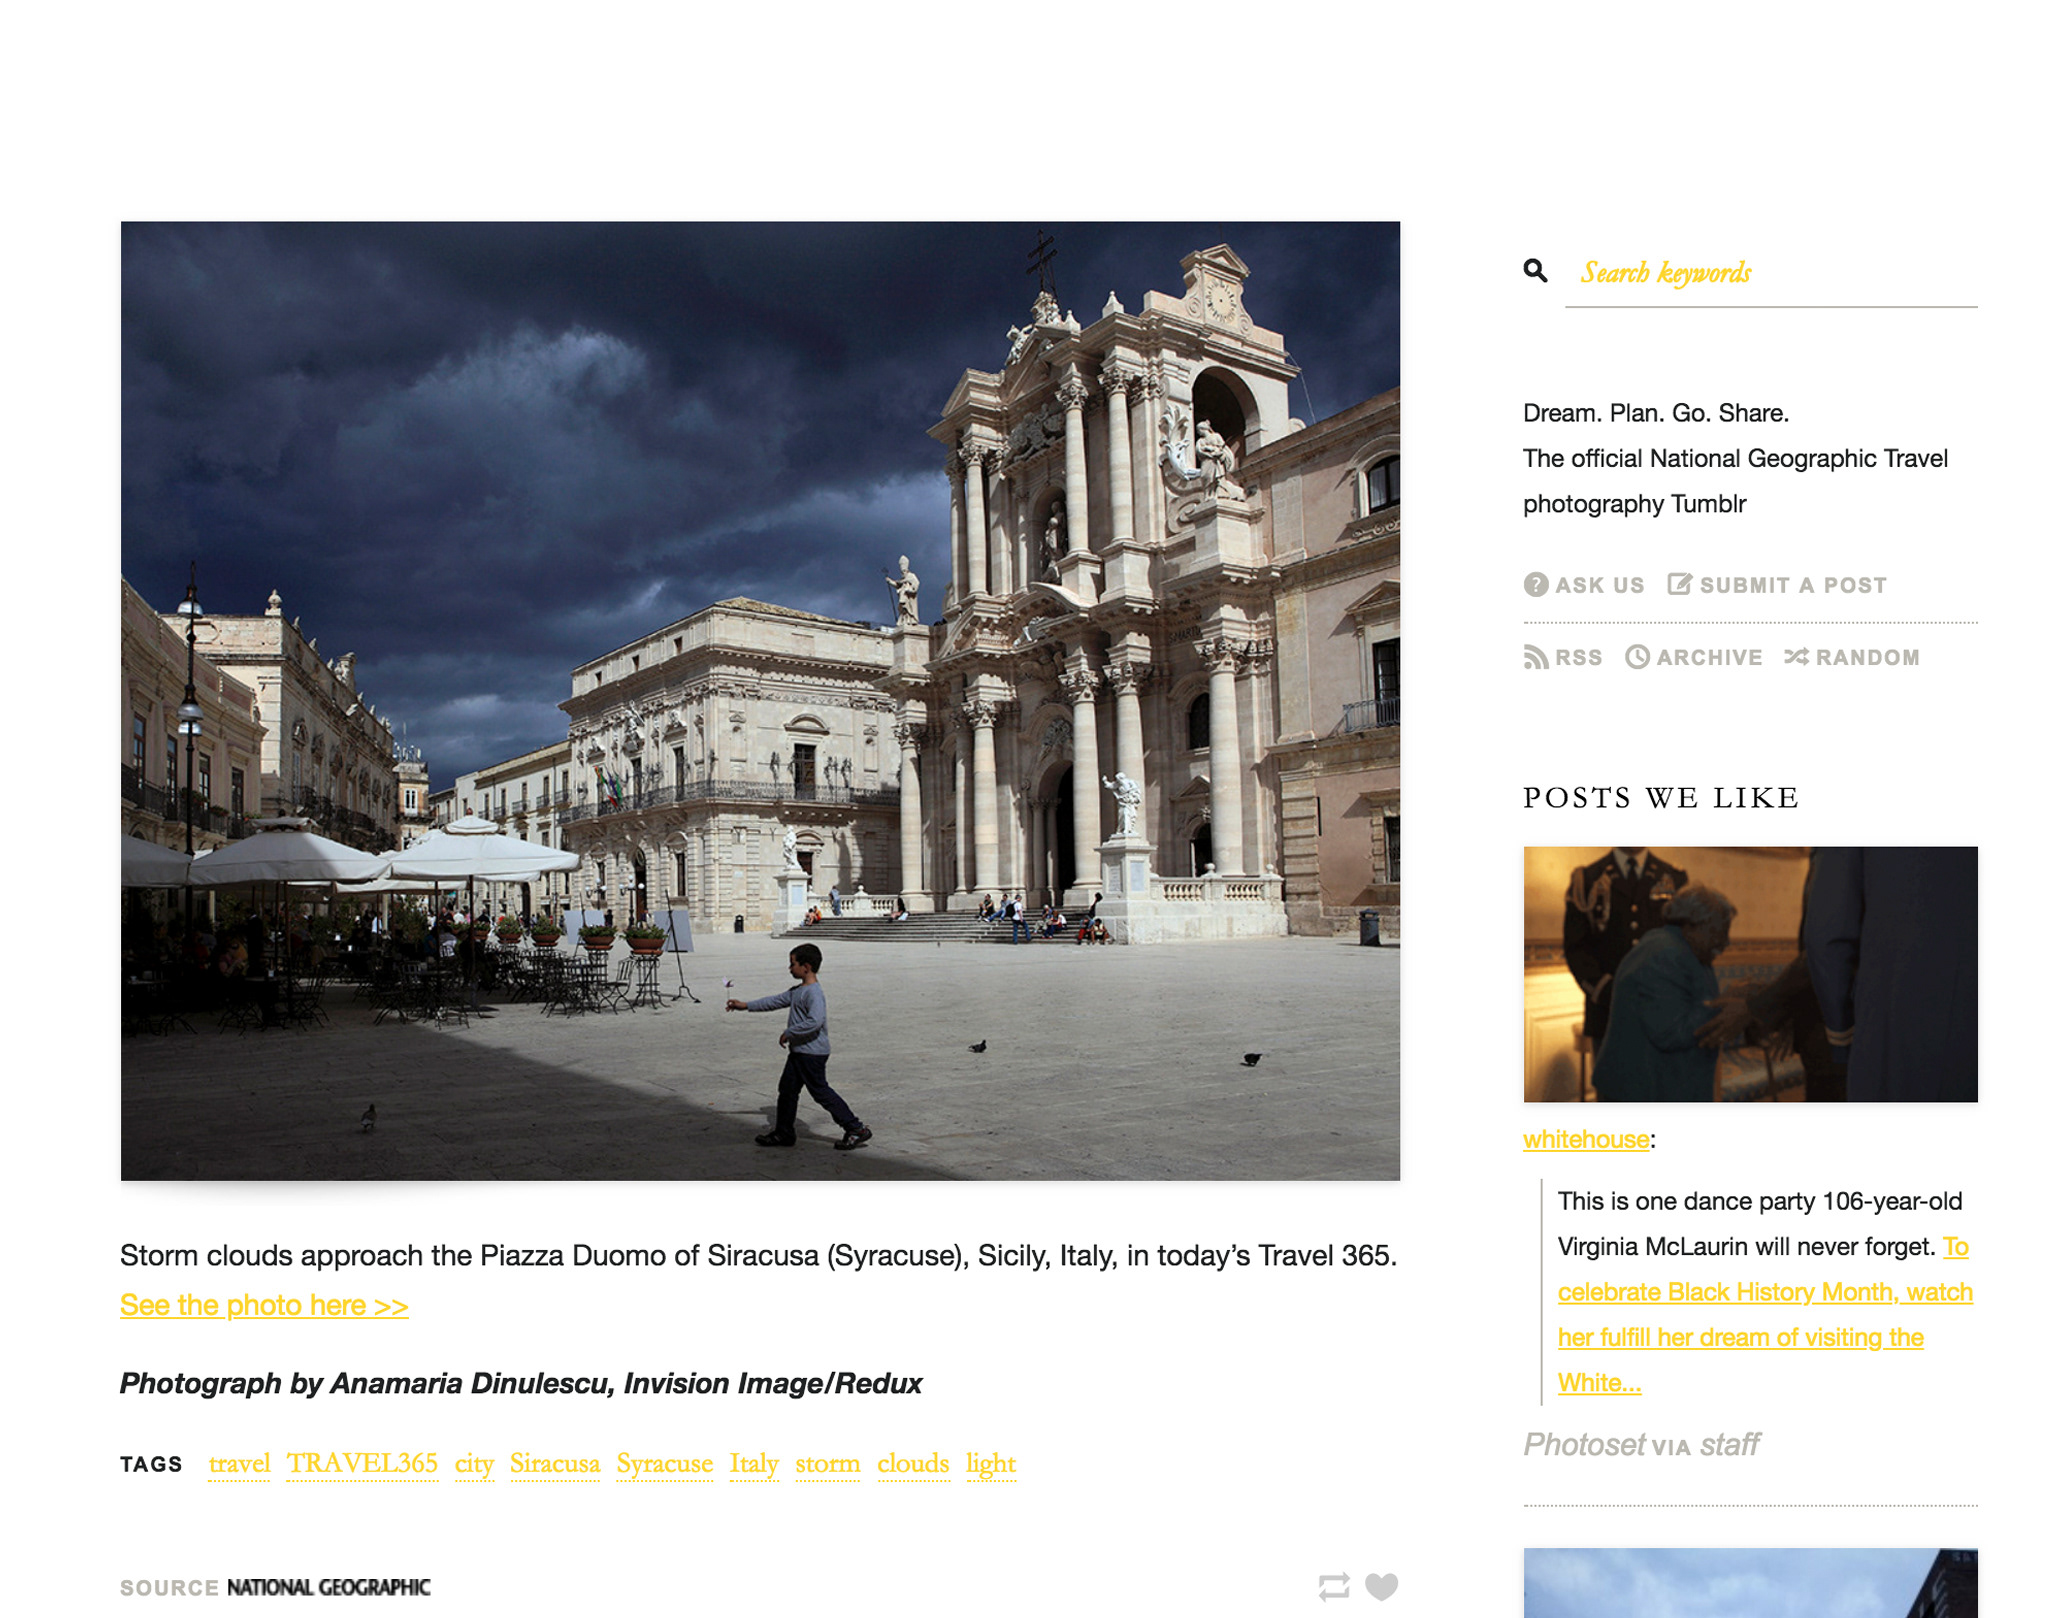The height and width of the screenshot is (1618, 2069).
Task: Open 'See the photo here >>' link
Action: pos(264,1305)
